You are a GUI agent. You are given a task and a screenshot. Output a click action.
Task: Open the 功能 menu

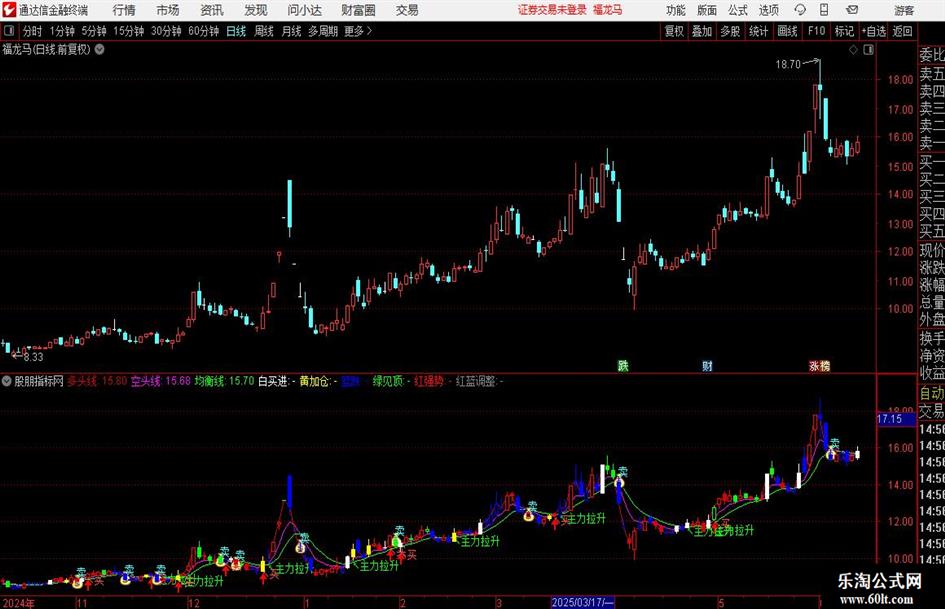click(676, 10)
